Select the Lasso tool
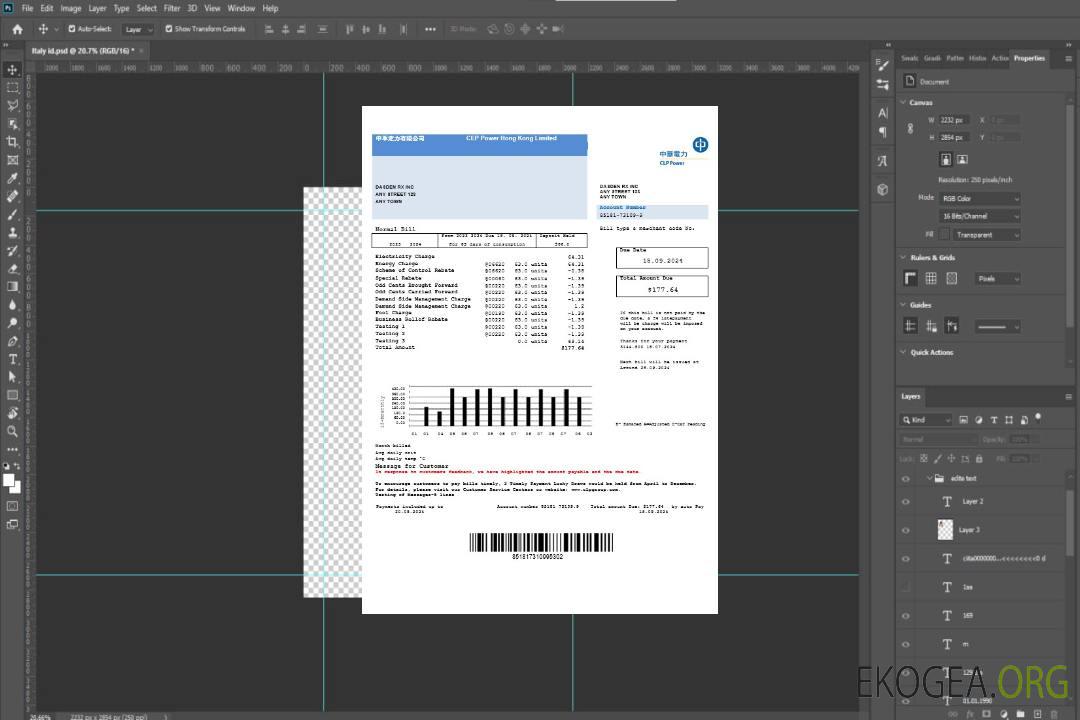This screenshot has width=1080, height=720. tap(12, 105)
